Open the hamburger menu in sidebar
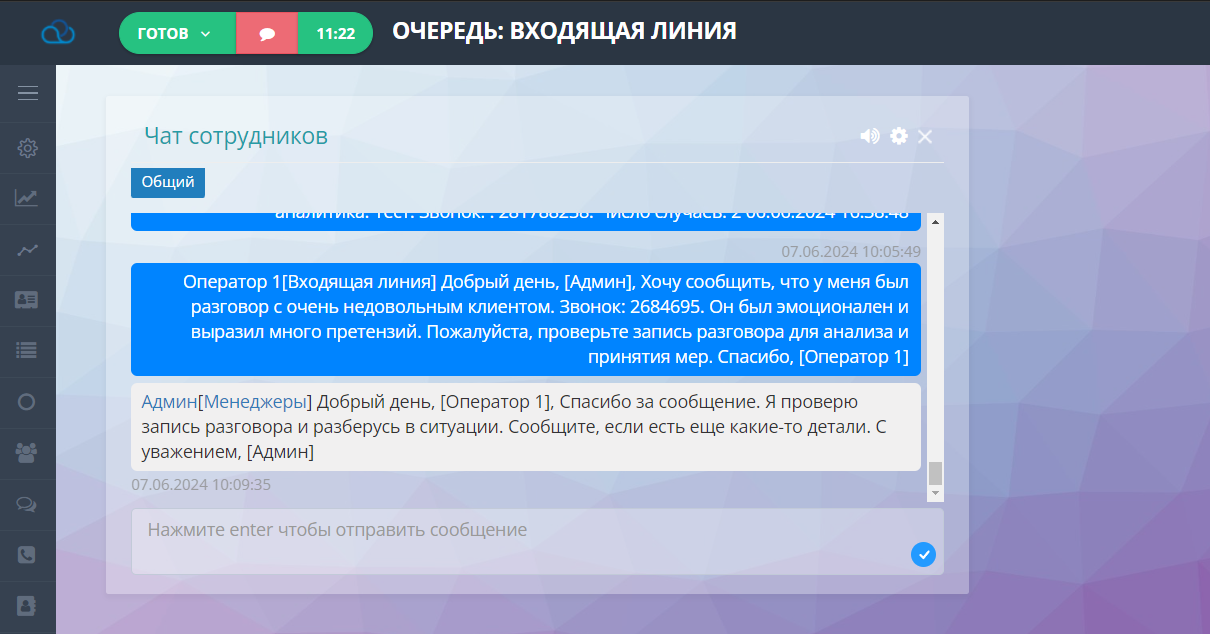Screen dimensions: 1210x634 (x=28, y=93)
